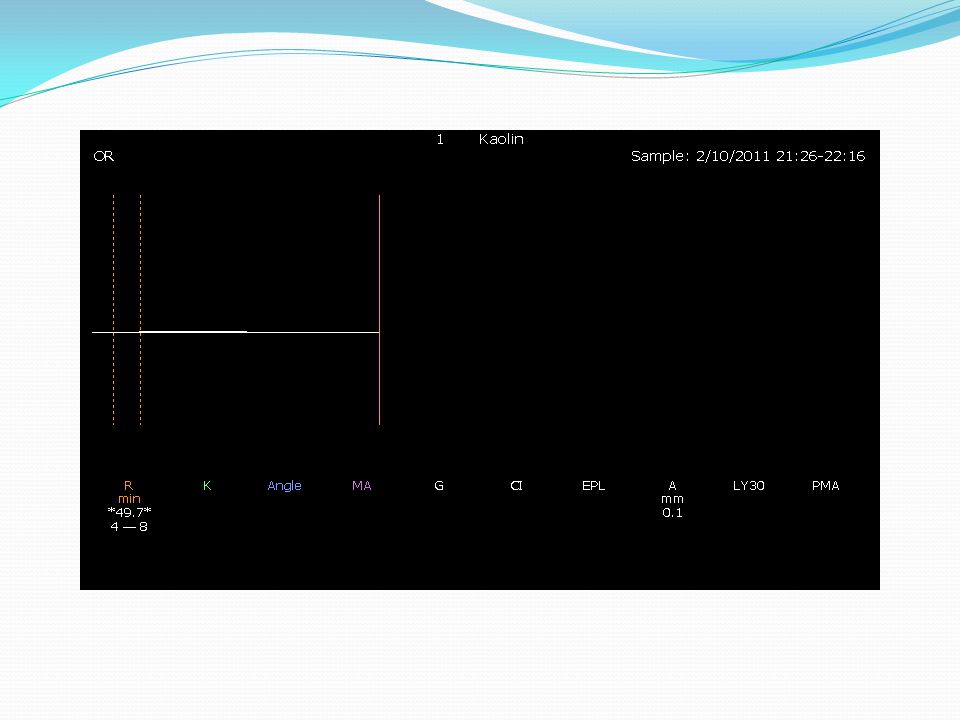The image size is (960, 720).
Task: Click the solid orange vertical marker line
Action: pyautogui.click(x=380, y=310)
